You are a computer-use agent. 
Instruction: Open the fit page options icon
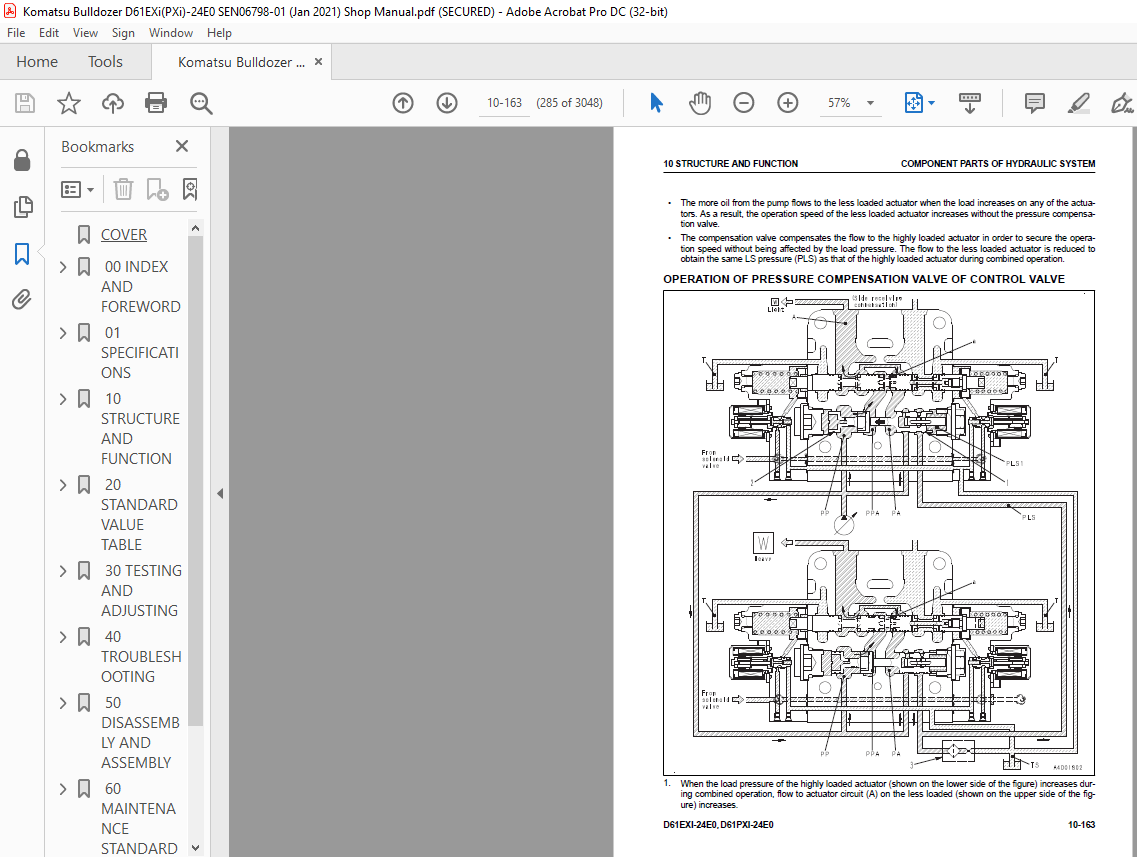point(919,103)
